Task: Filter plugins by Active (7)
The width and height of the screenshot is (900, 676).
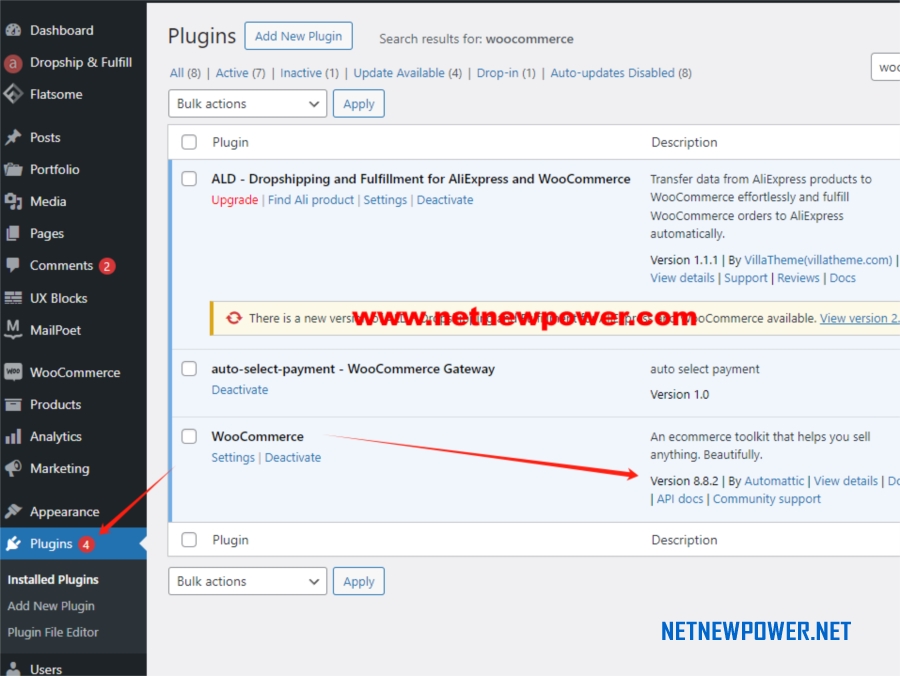Action: pos(240,73)
